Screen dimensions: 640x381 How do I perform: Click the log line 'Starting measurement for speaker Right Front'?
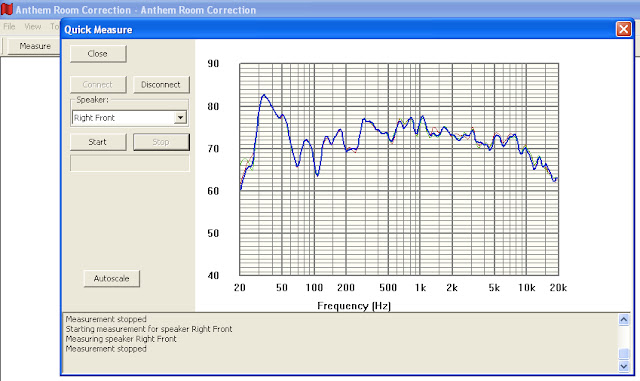[149, 329]
